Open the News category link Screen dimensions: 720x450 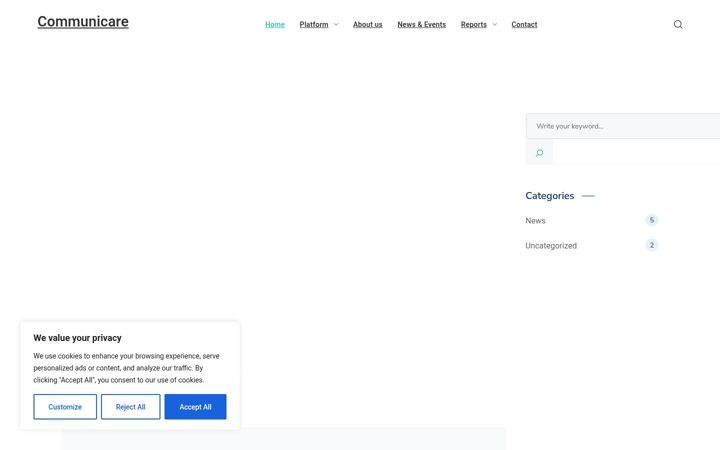click(x=535, y=220)
